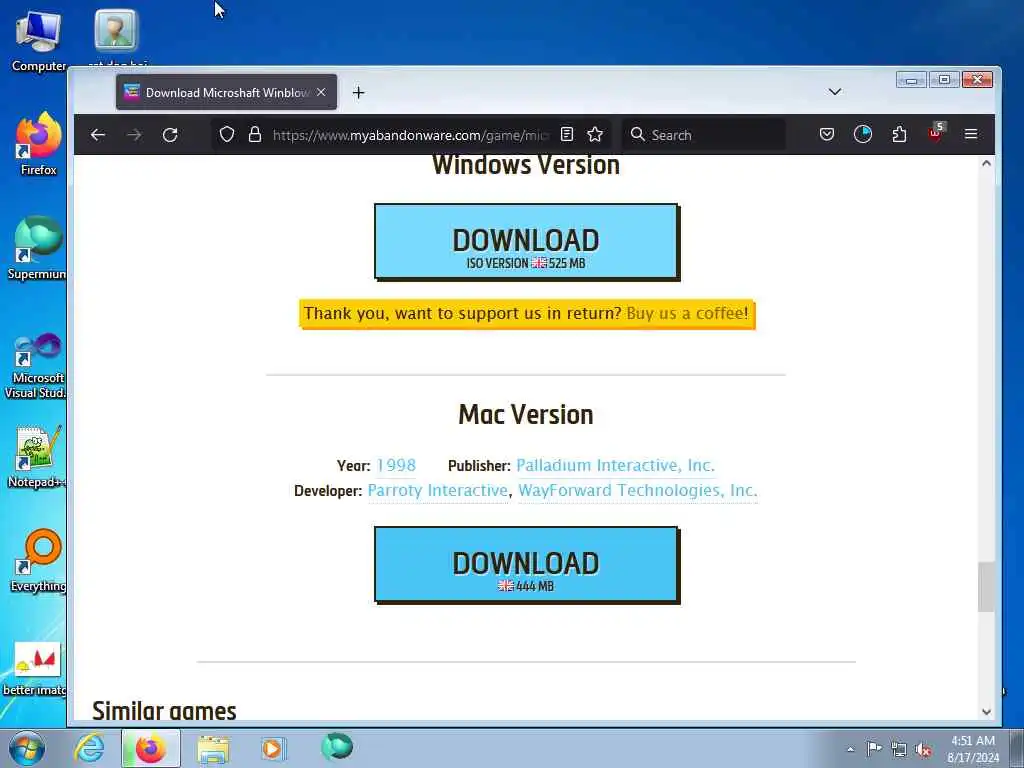Focus the Firefox Search box
The image size is (1024, 768).
coord(704,135)
